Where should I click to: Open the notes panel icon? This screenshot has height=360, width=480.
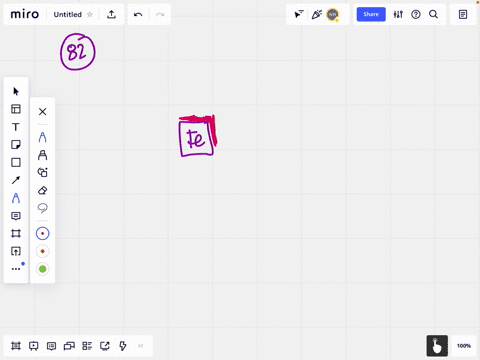[x=463, y=14]
